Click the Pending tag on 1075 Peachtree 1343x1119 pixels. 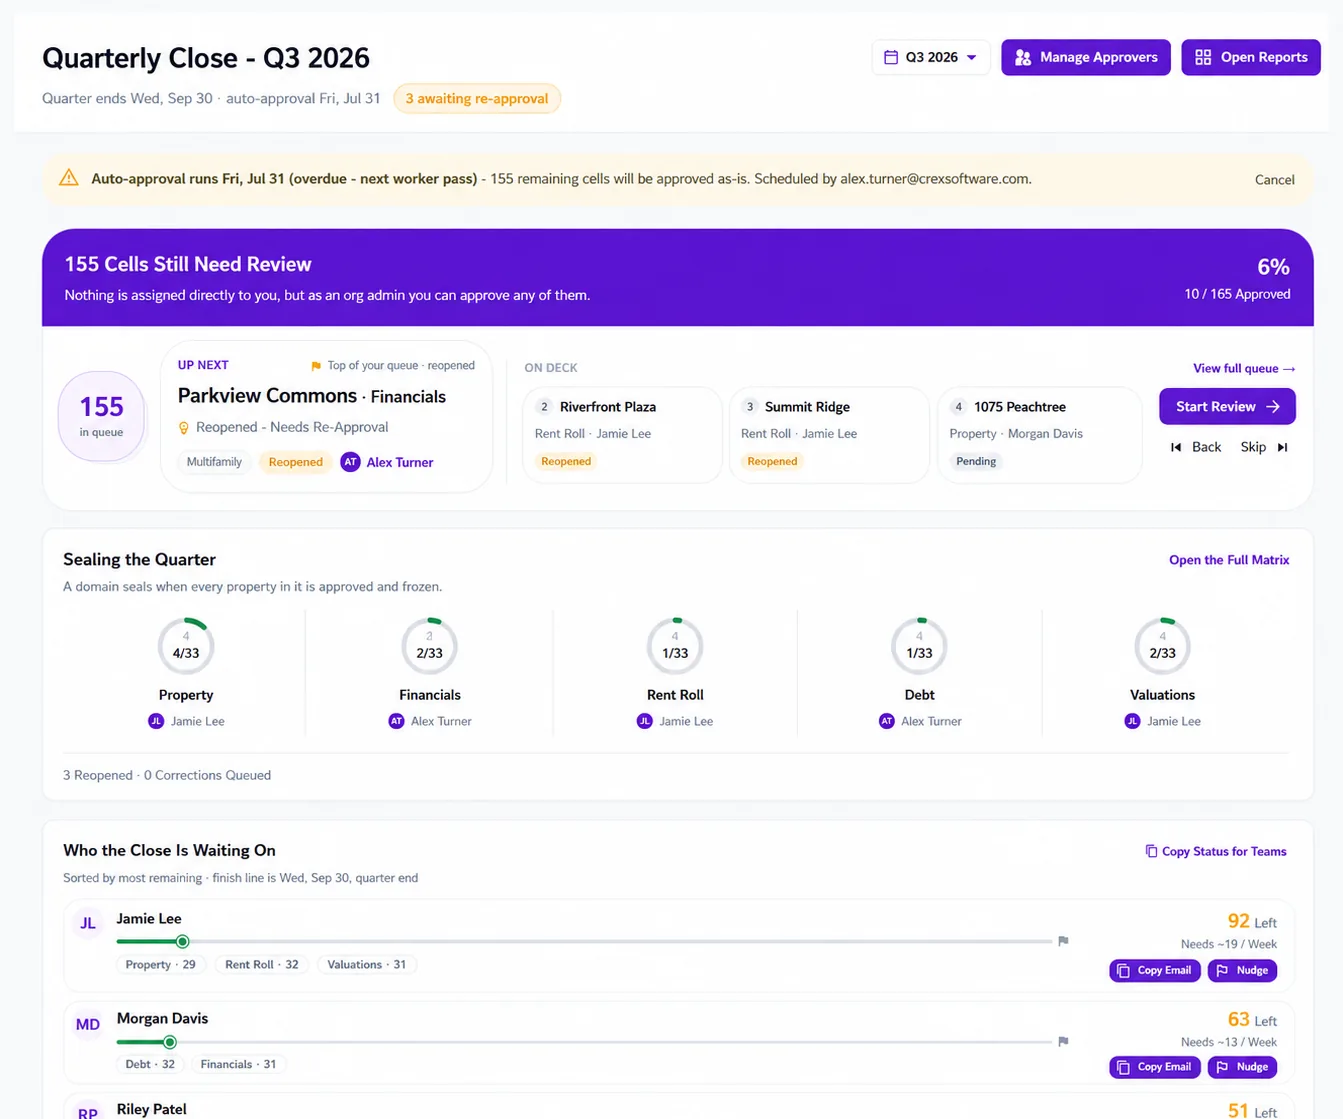coord(976,461)
